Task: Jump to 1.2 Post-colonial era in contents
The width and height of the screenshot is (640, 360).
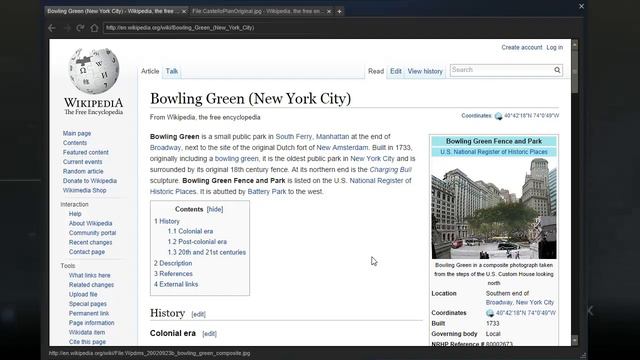Action: click(x=197, y=242)
